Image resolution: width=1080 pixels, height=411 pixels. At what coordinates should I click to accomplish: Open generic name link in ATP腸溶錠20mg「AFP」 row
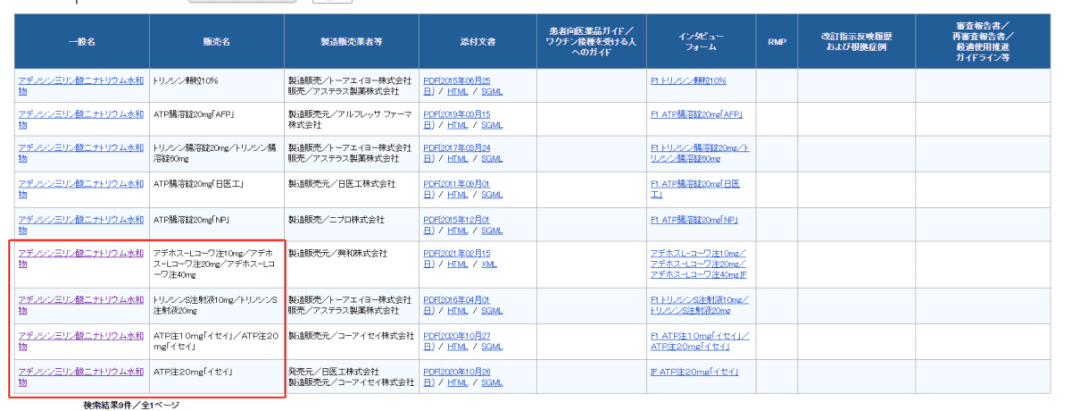[81, 120]
